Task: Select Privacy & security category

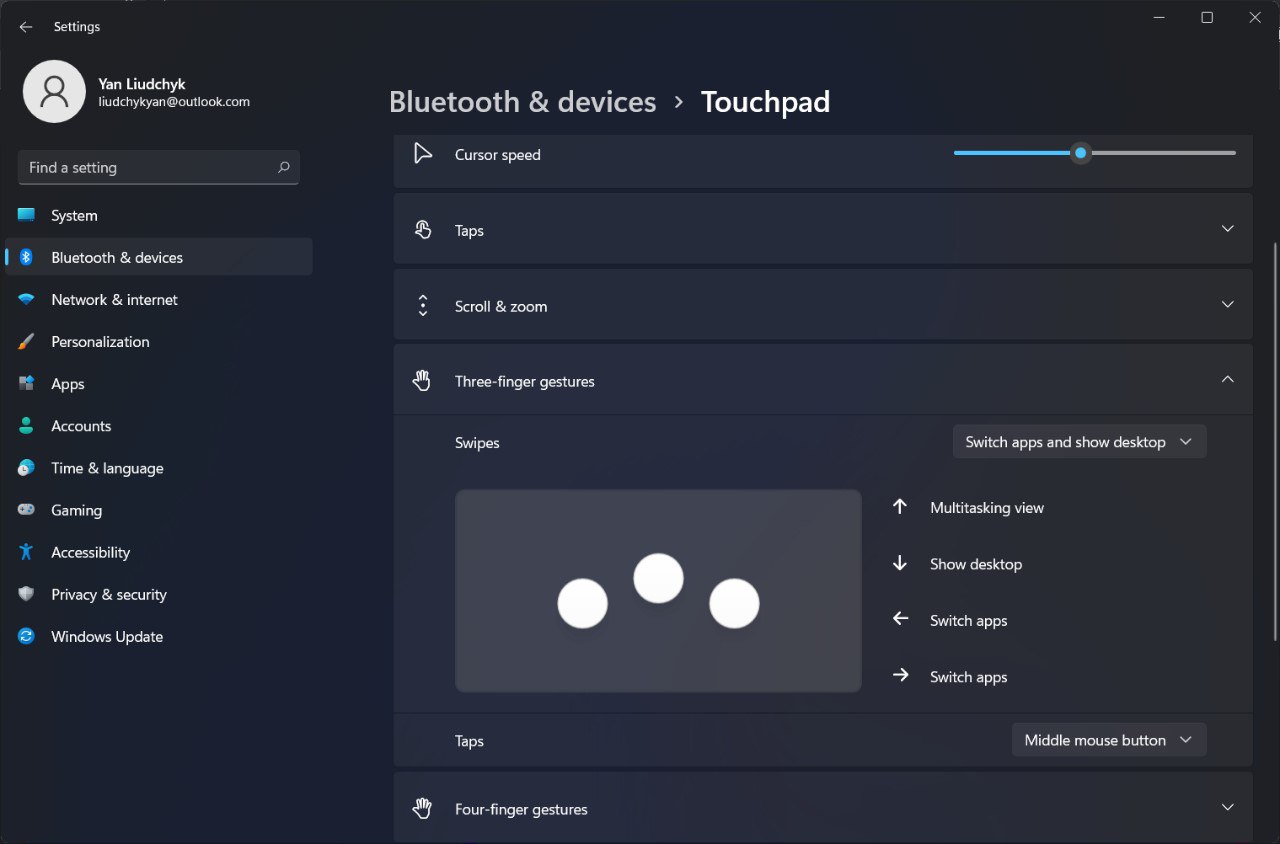Action: point(159,594)
